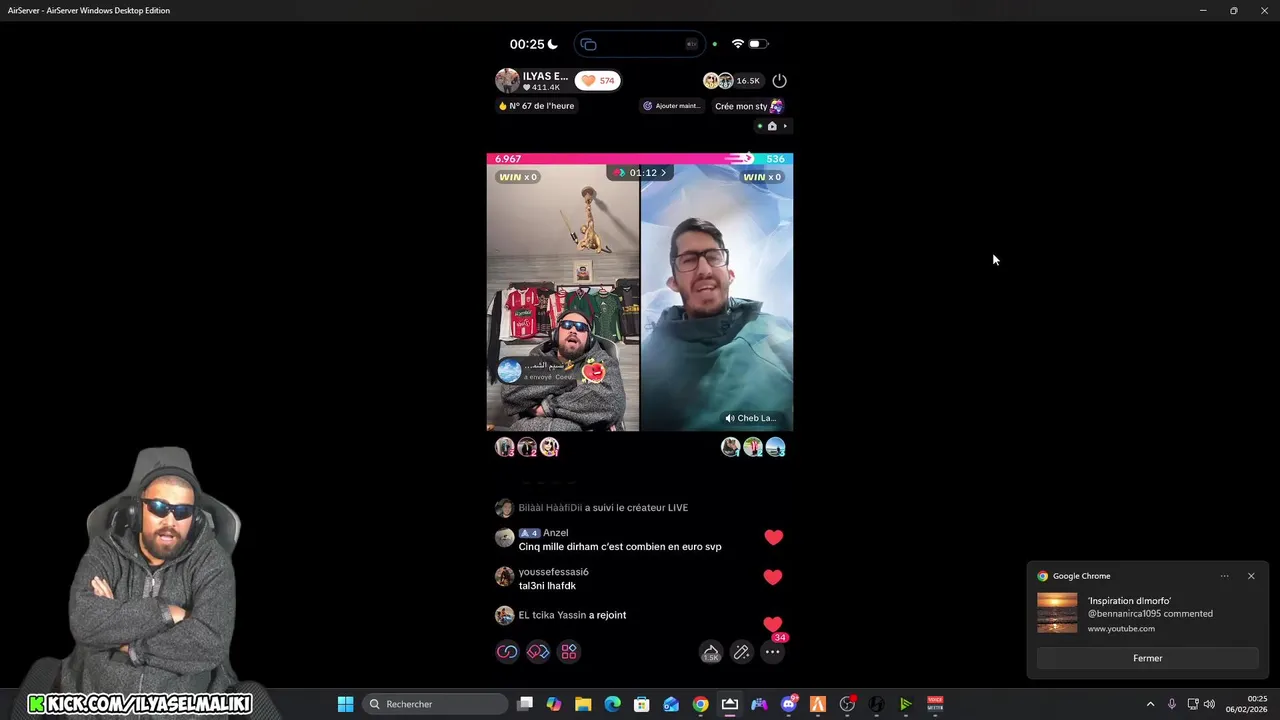This screenshot has height=720, width=1280.
Task: Open the left team's top gifter ranked 3
Action: [505, 447]
